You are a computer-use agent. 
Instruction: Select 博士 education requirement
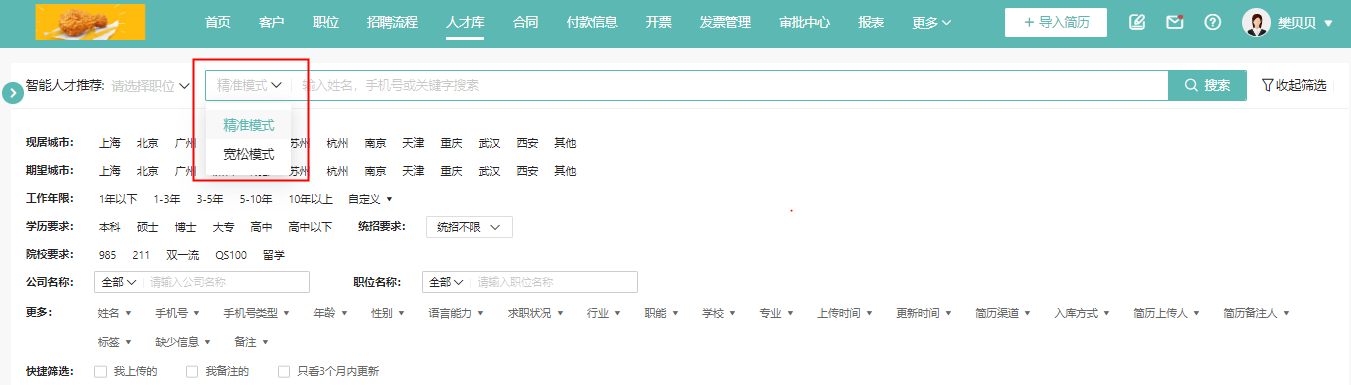pyautogui.click(x=186, y=227)
